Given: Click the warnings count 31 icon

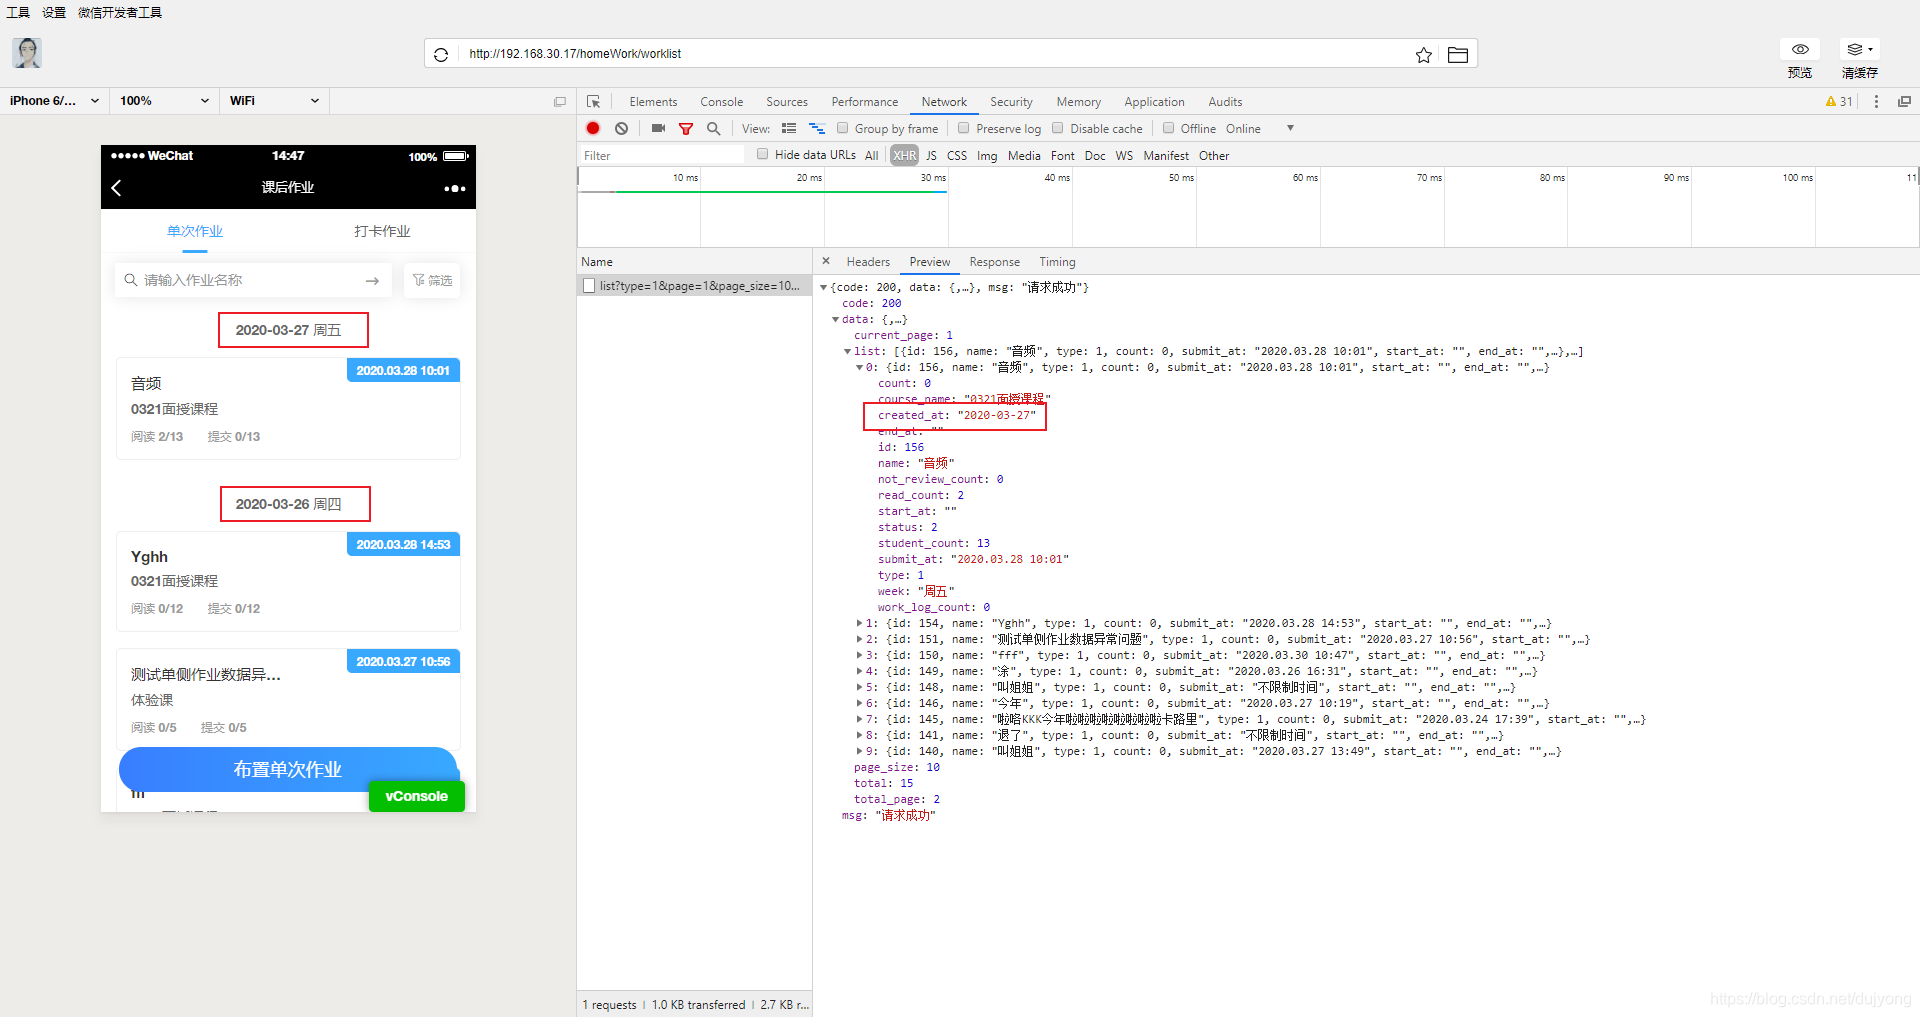Looking at the screenshot, I should point(1838,102).
